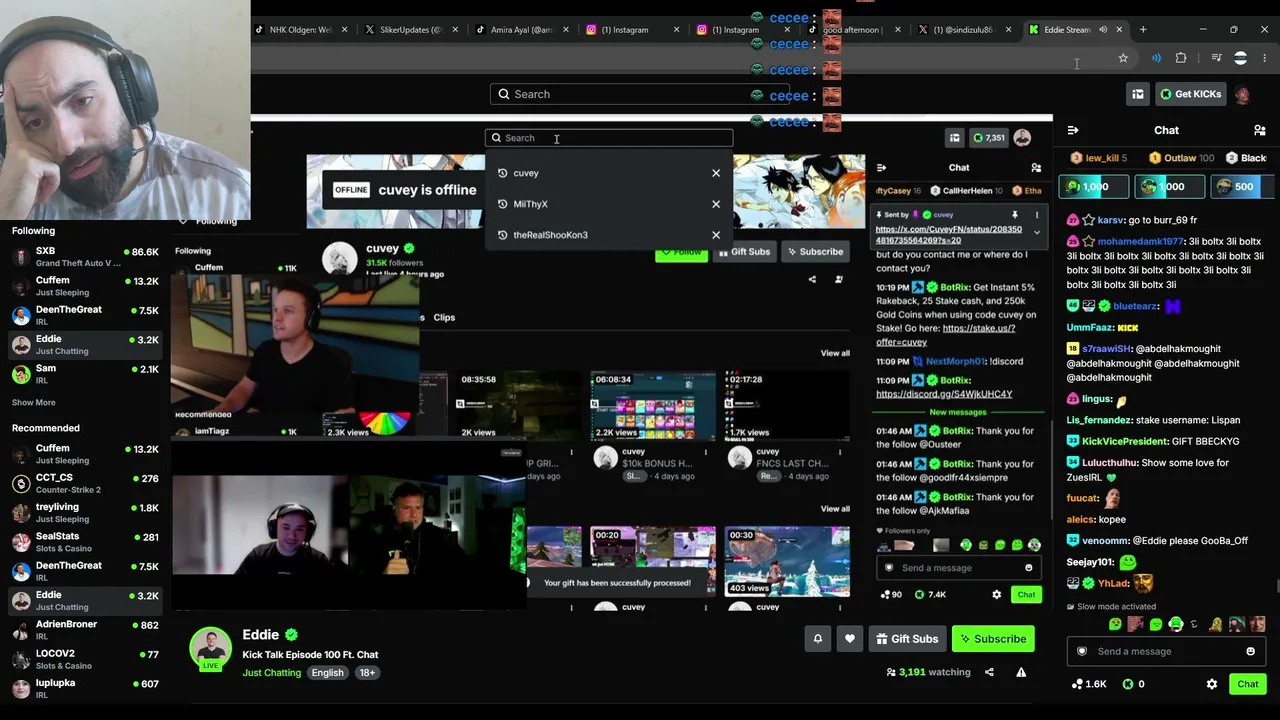Screen dimensions: 1280x720
Task: Open the chat users list icon
Action: tap(1259, 130)
